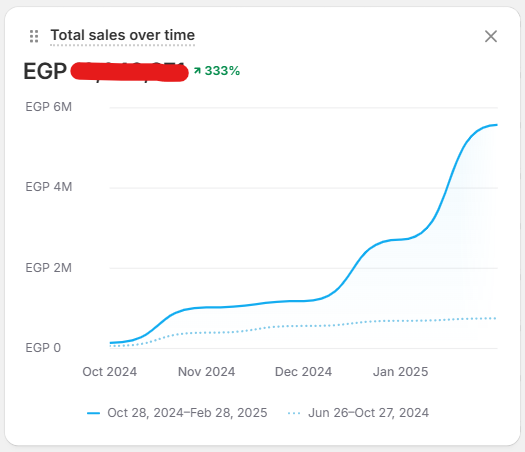Click the Nov 2024 axis label
This screenshot has width=525, height=452.
tap(206, 372)
